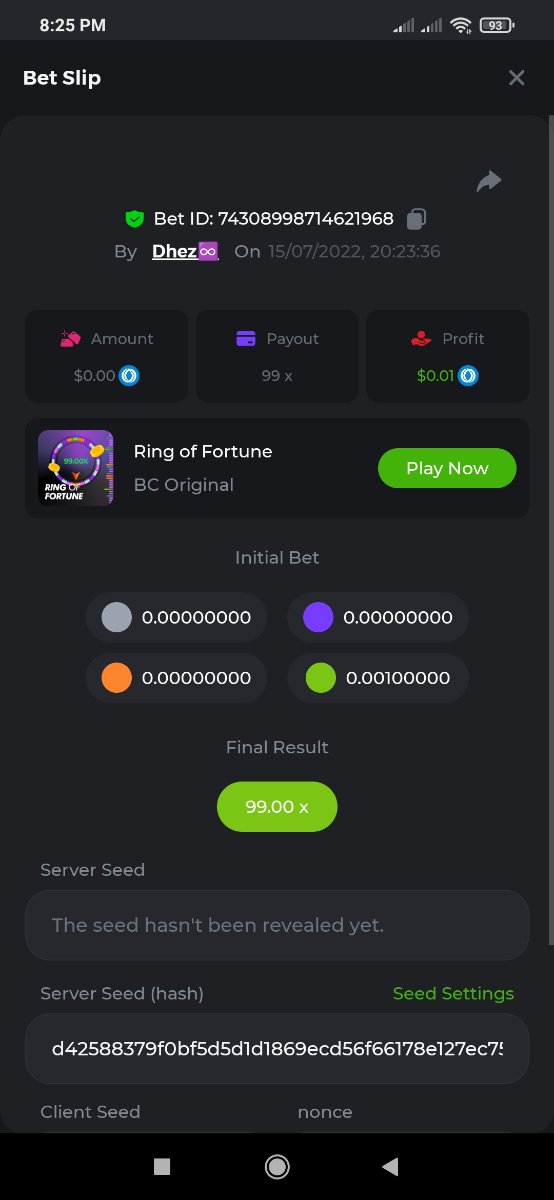Tap the purple Payout card icon

(246, 339)
